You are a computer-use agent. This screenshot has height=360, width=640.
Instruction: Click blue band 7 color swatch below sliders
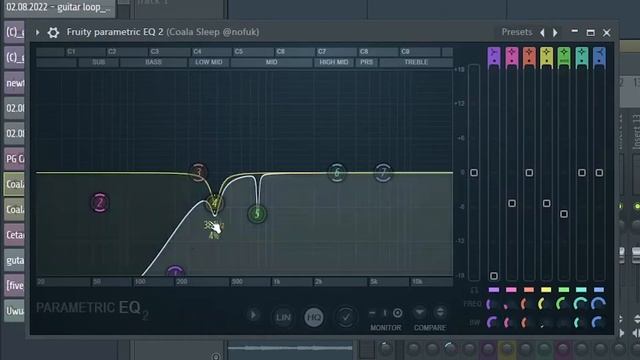(599, 290)
